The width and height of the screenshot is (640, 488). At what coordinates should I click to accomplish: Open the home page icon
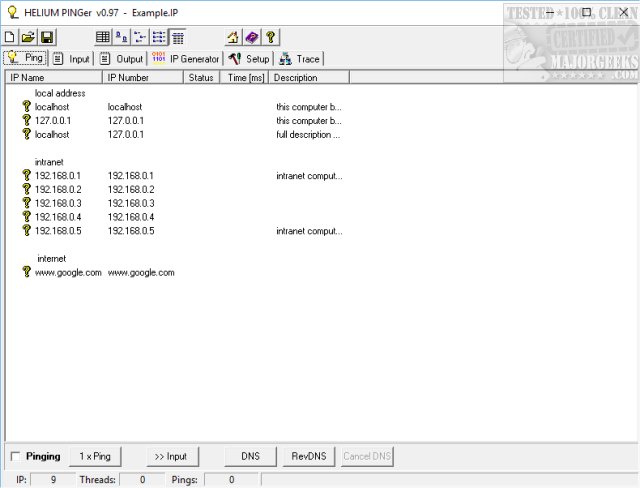[233, 37]
